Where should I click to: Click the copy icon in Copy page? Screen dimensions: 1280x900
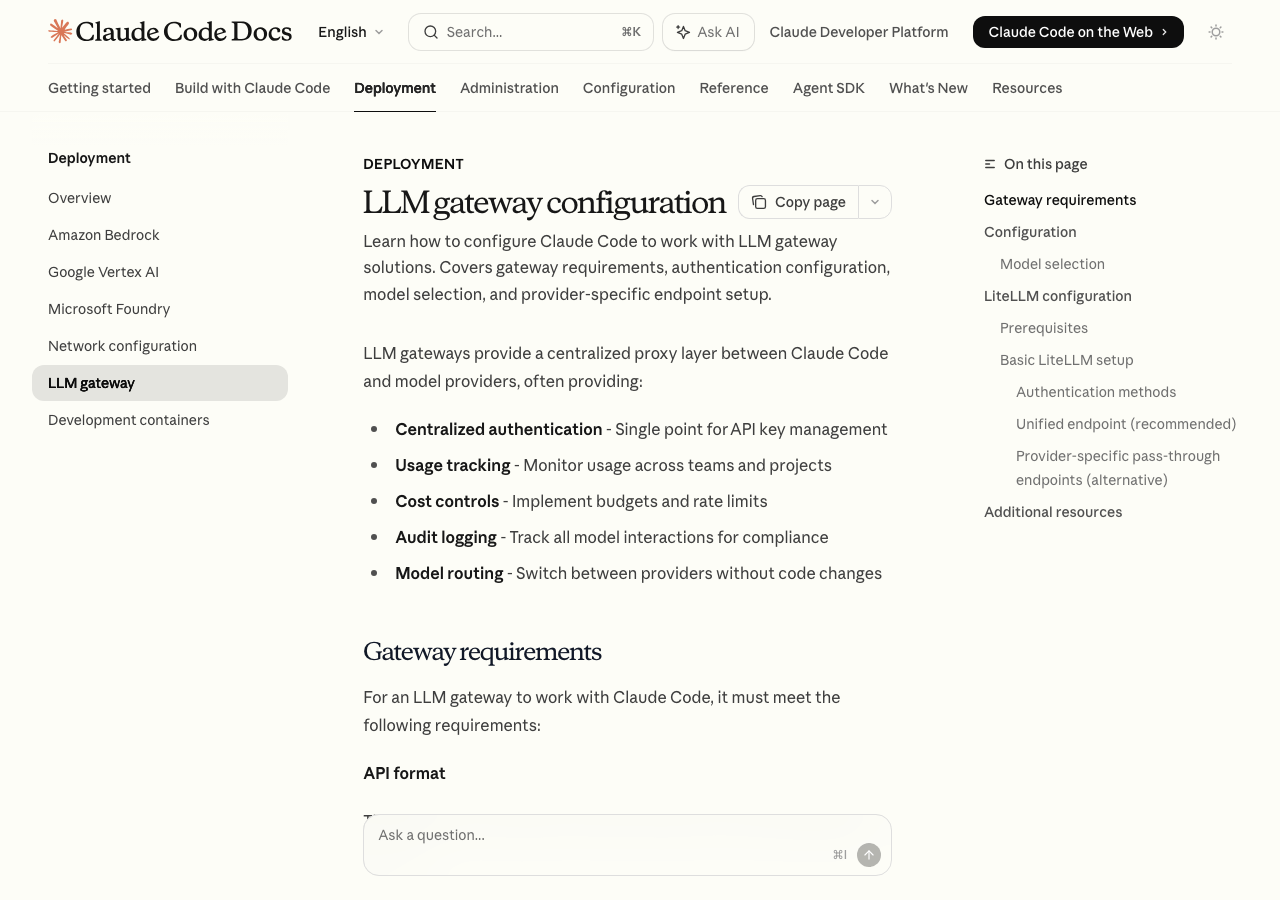(x=759, y=202)
